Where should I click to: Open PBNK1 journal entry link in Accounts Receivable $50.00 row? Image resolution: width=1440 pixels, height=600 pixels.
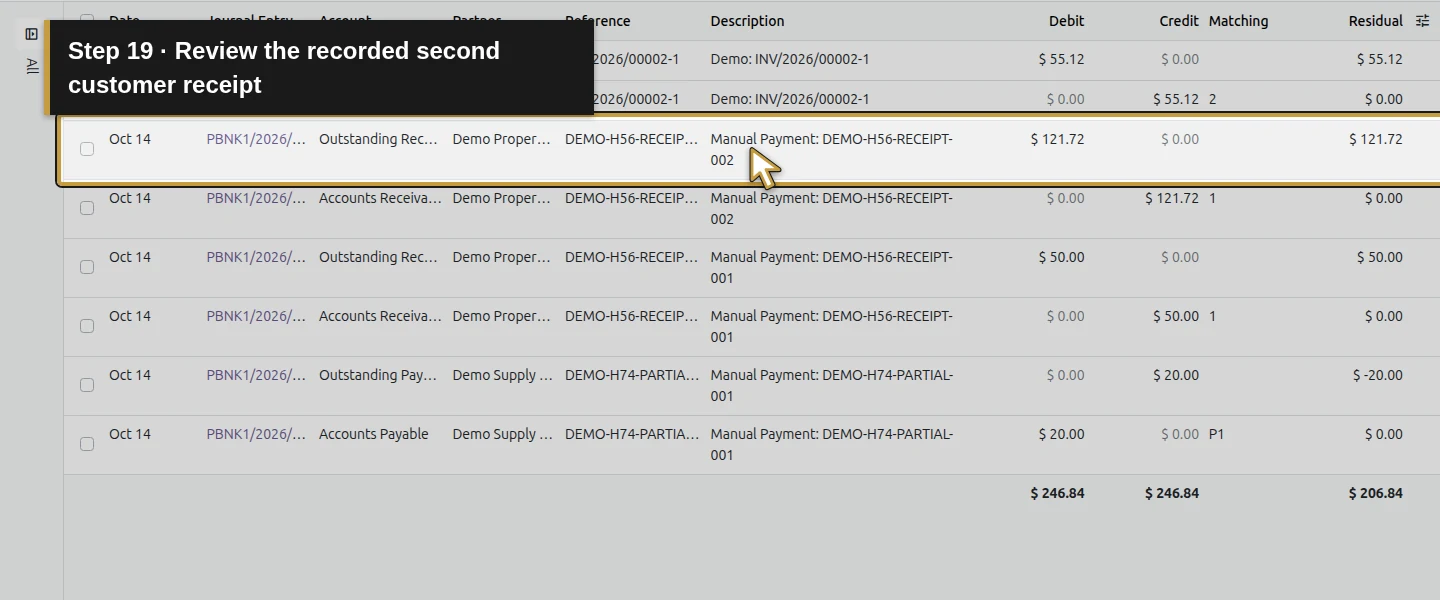[x=256, y=316]
